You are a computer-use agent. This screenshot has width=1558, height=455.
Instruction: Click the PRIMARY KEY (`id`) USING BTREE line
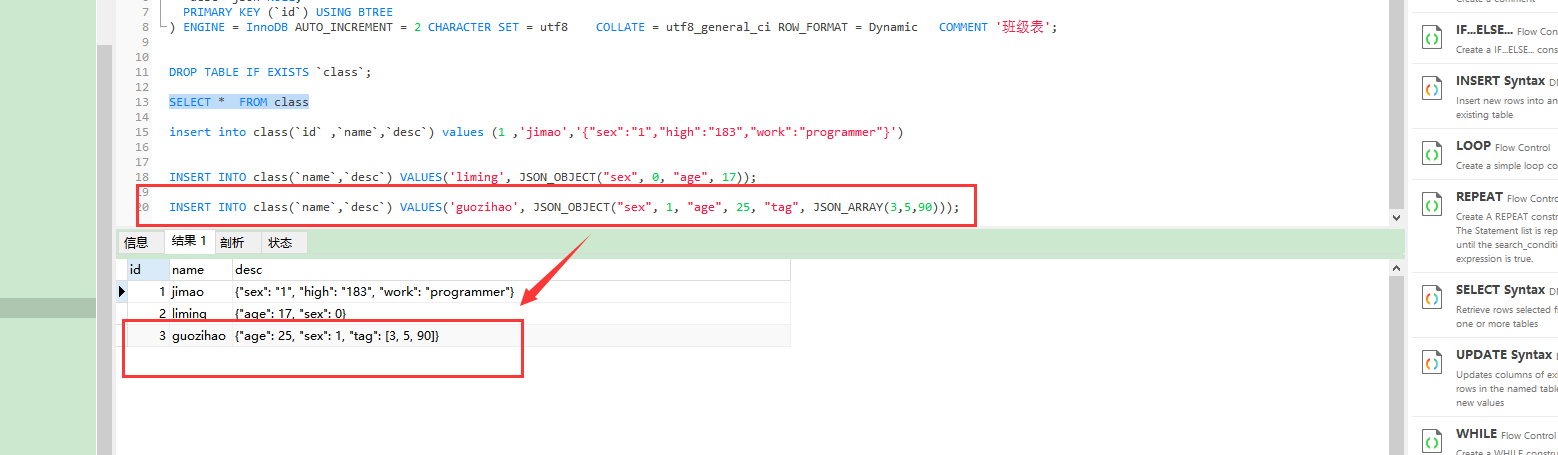(288, 12)
